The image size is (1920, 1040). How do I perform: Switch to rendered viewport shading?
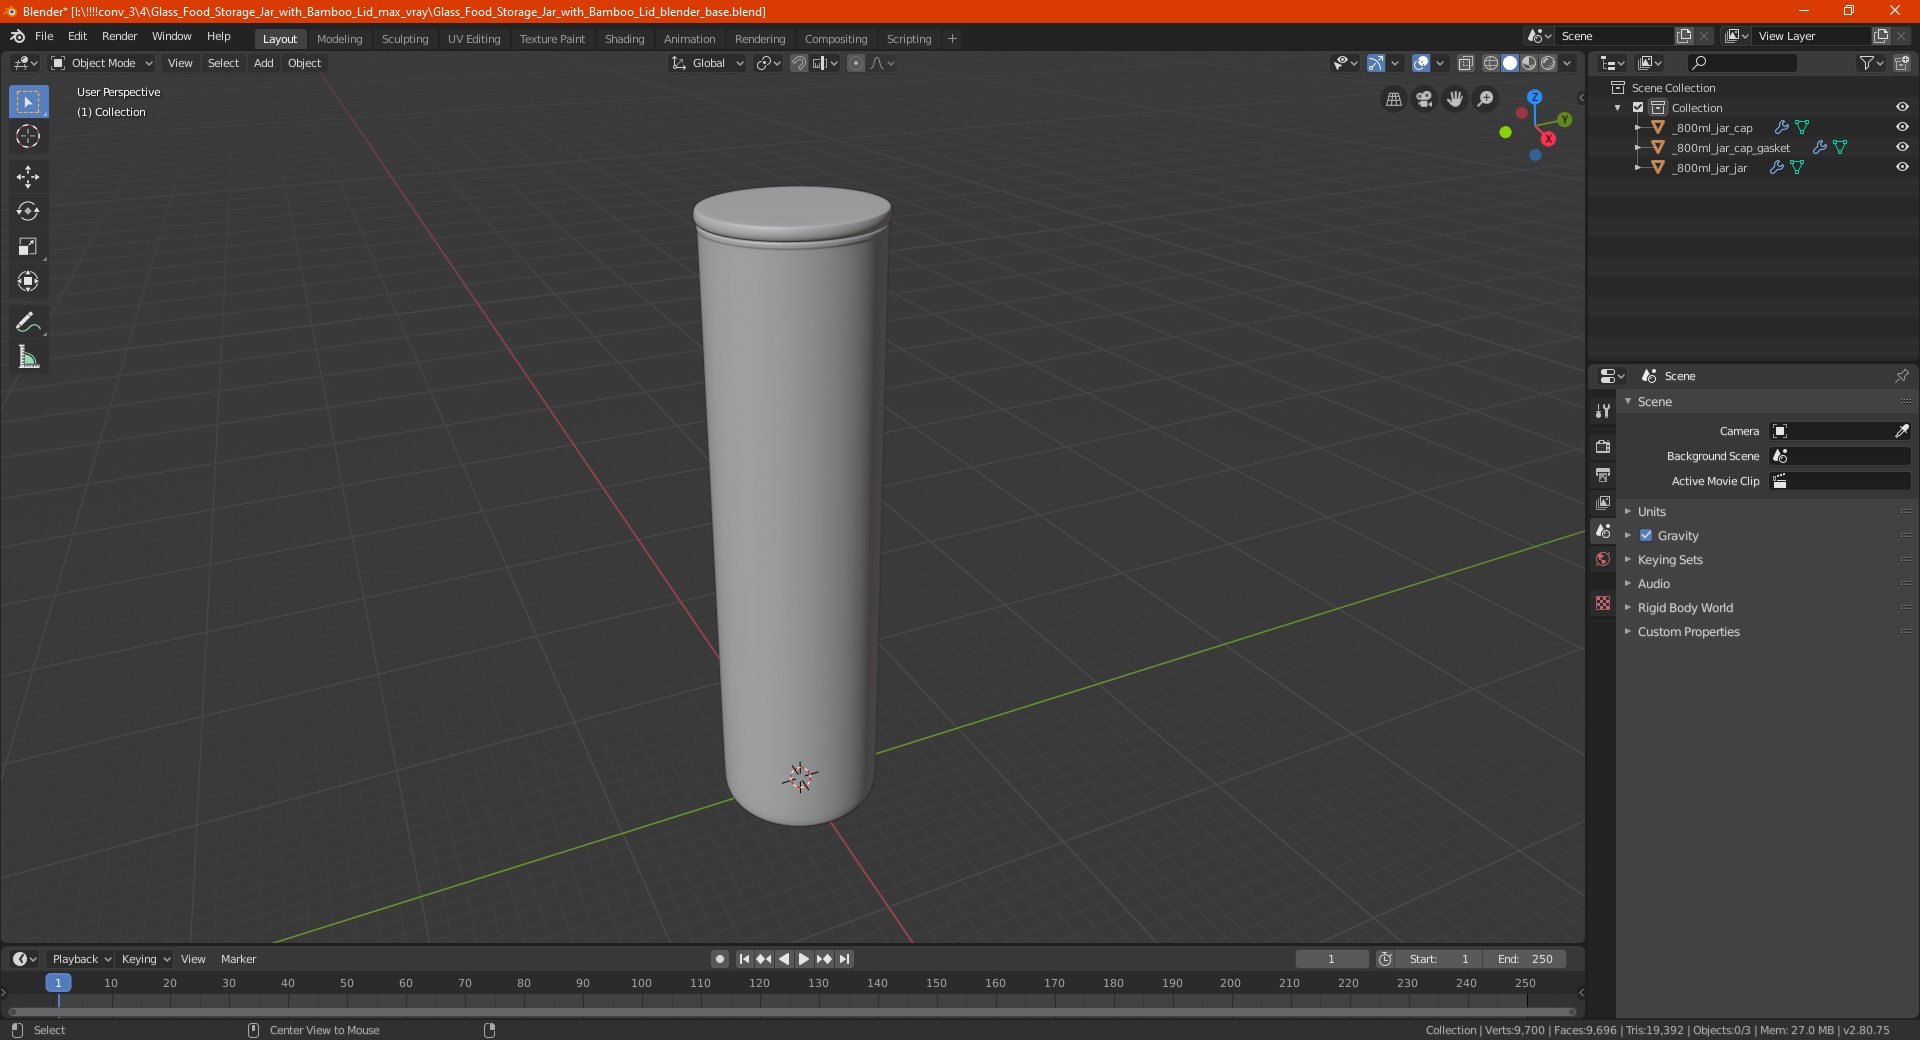pyautogui.click(x=1548, y=63)
